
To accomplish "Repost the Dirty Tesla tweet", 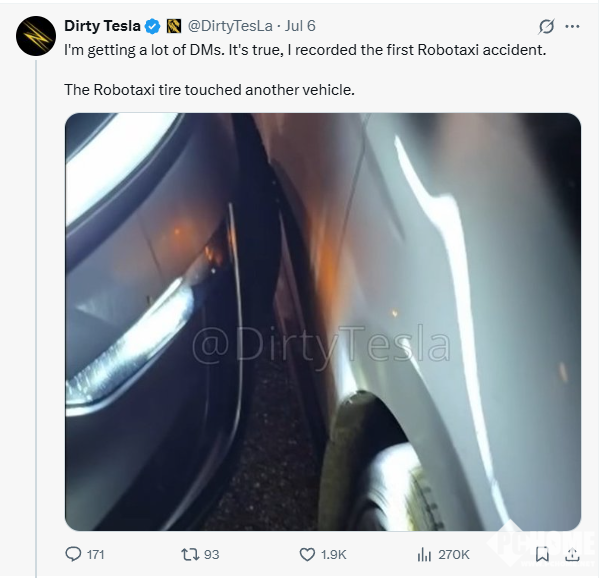I will (187, 554).
